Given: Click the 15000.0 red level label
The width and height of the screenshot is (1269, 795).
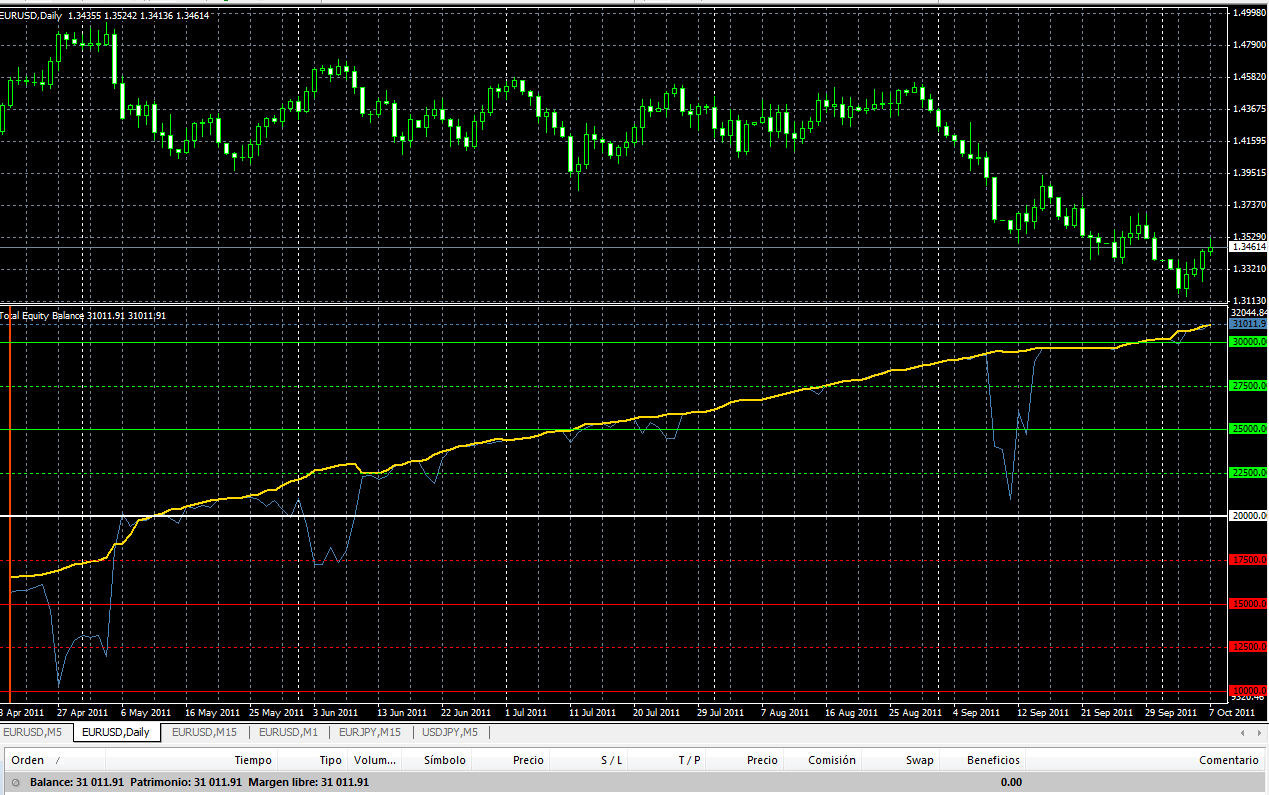Looking at the screenshot, I should tap(1249, 604).
